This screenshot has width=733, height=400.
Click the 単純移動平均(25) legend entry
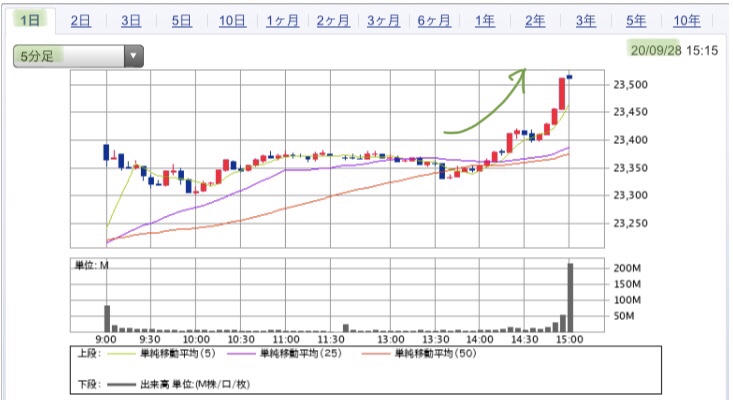(285, 354)
